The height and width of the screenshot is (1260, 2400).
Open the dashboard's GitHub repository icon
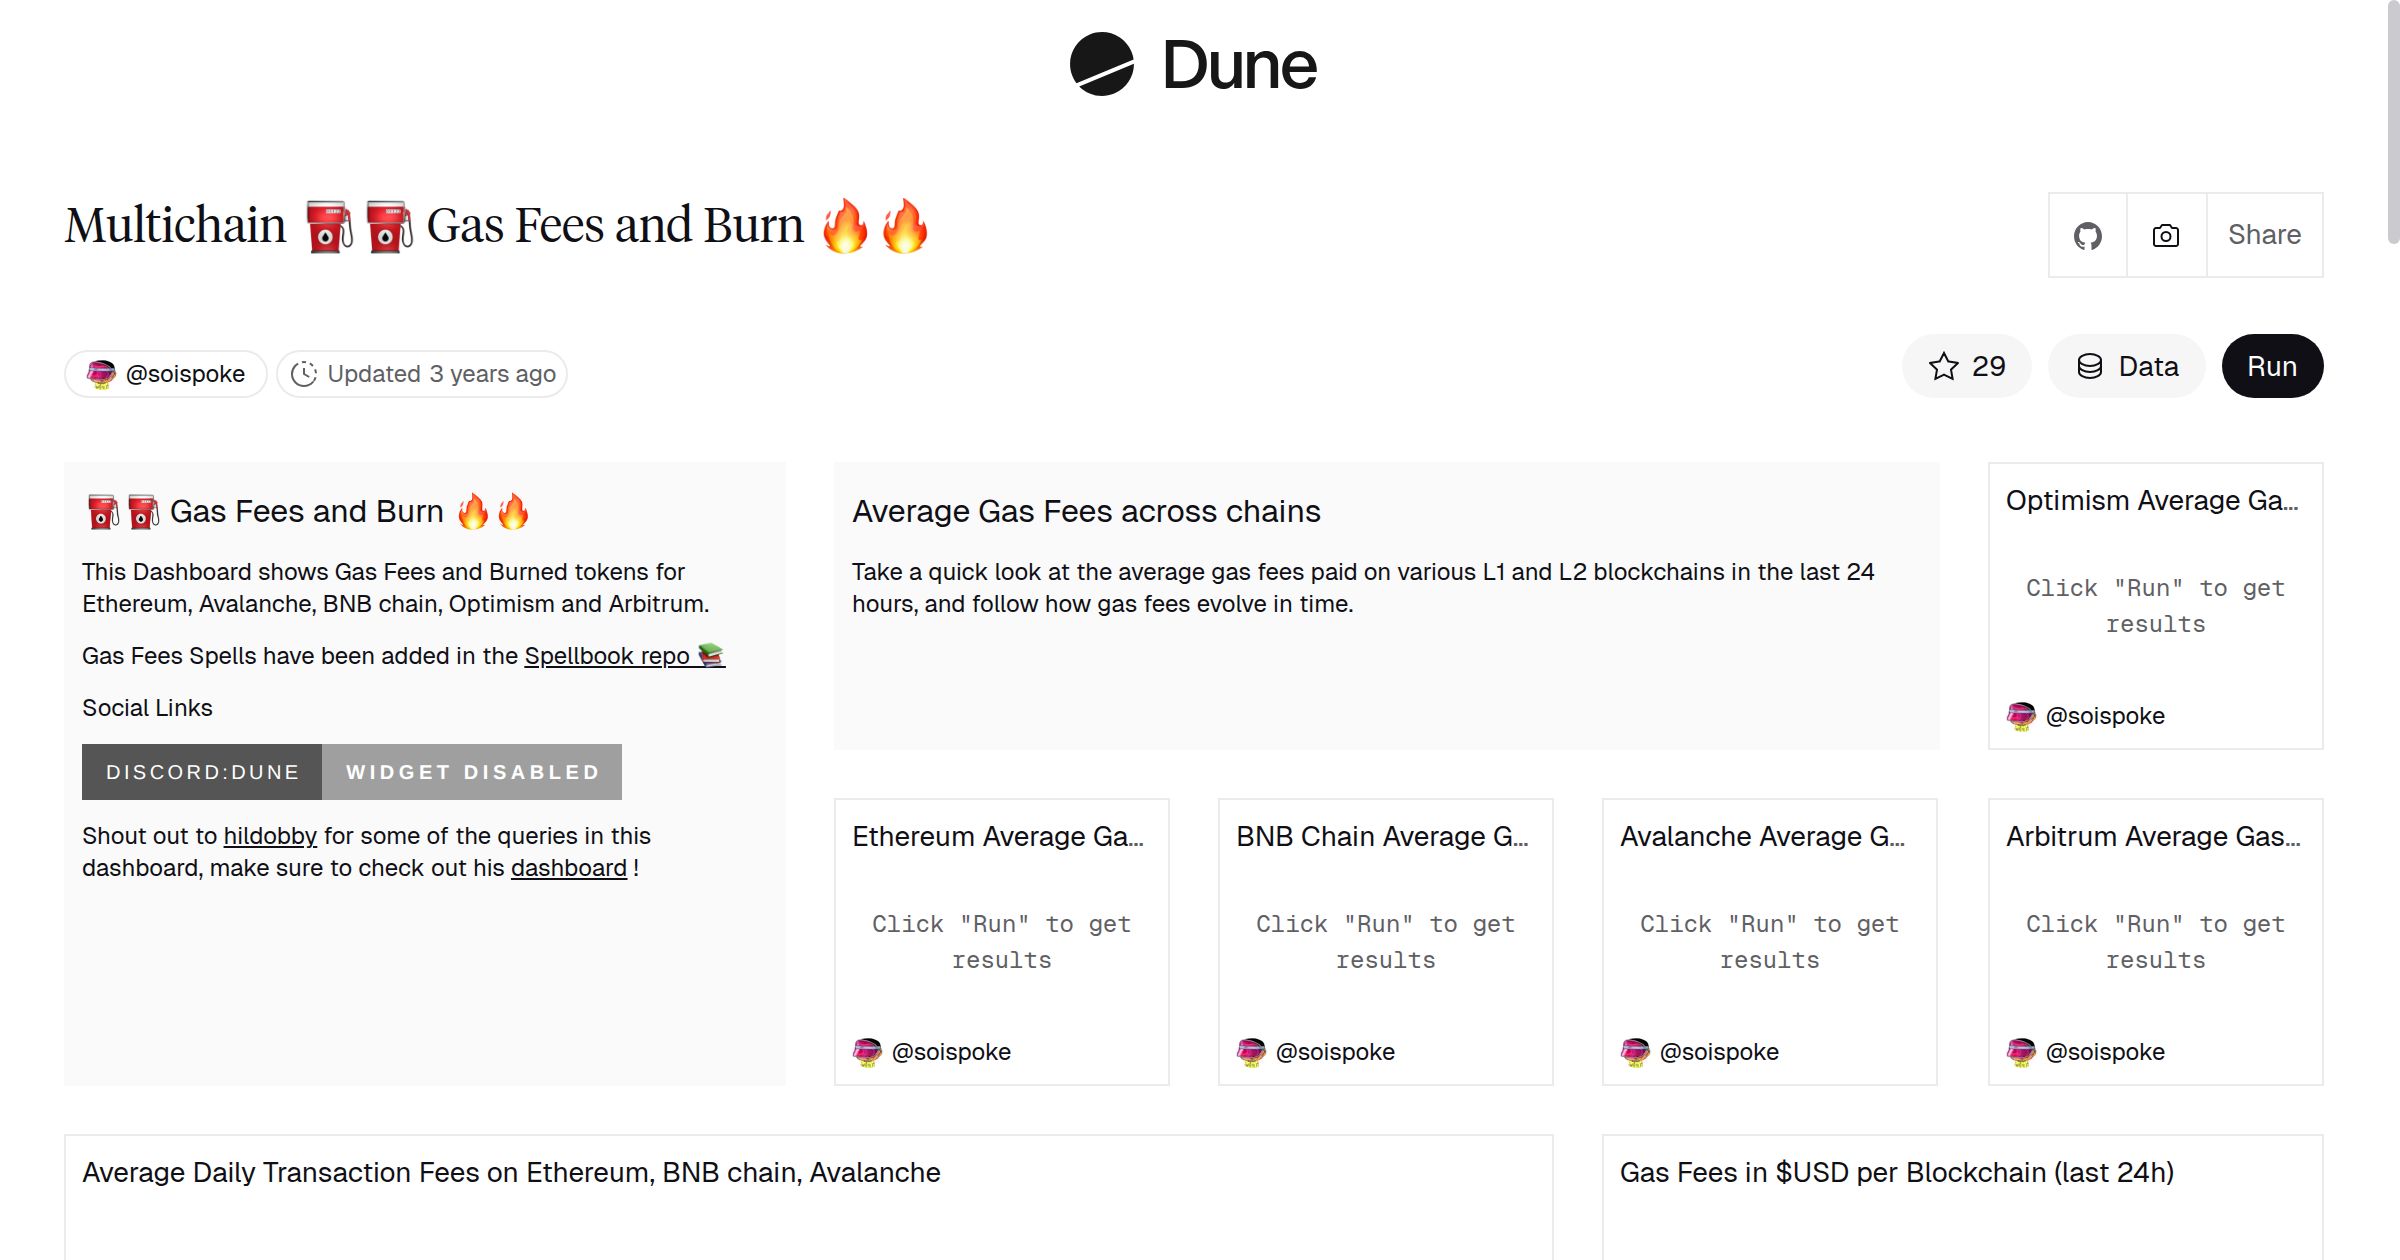2088,234
